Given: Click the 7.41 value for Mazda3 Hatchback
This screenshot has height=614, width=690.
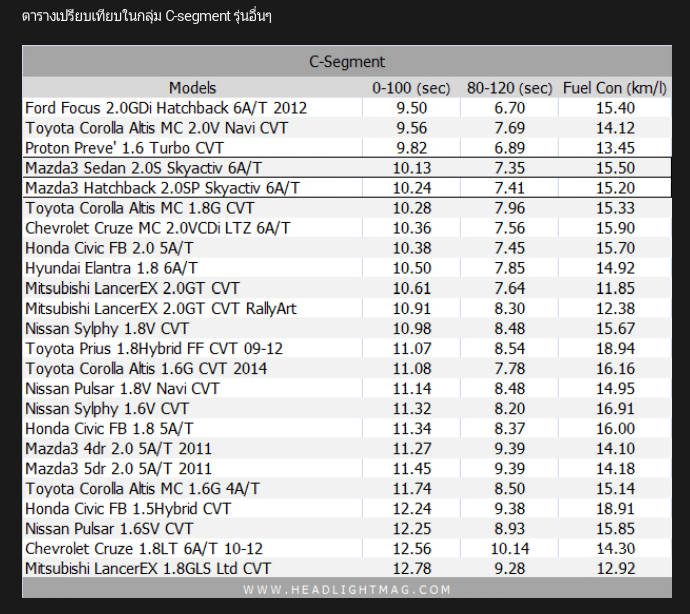Looking at the screenshot, I should coord(510,188).
